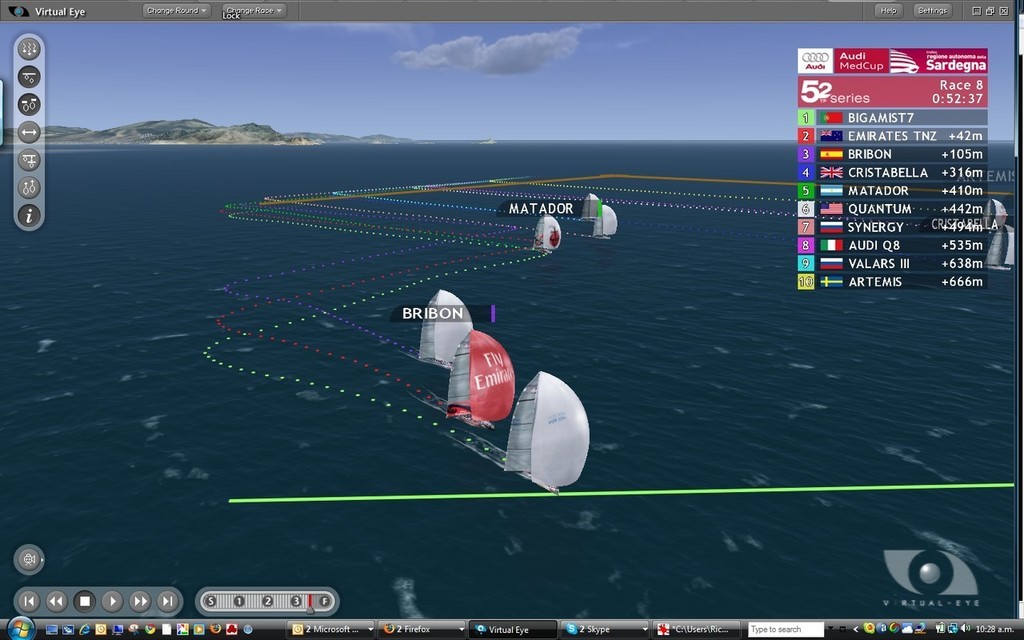
Task: Open Google Chrome from quick launch
Action: 150,630
